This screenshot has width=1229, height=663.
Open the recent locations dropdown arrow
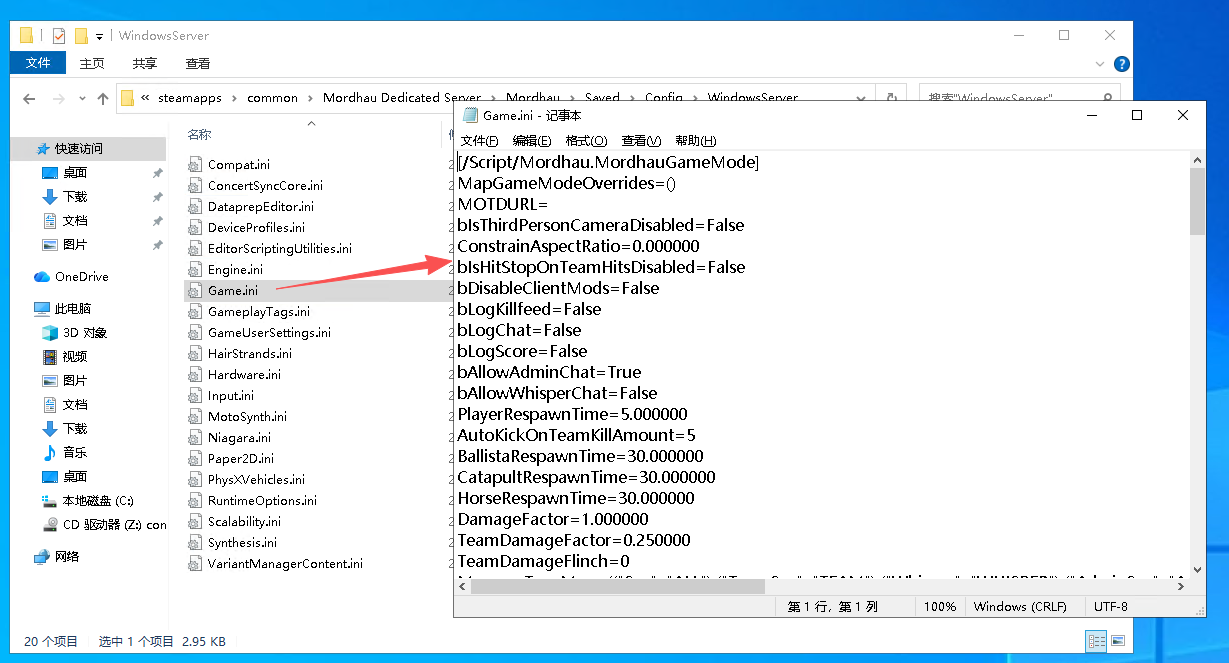pyautogui.click(x=81, y=99)
